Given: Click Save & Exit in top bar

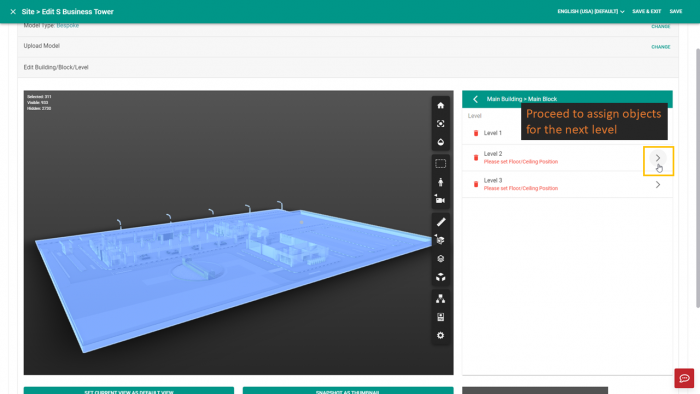Looking at the screenshot, I should point(646,12).
